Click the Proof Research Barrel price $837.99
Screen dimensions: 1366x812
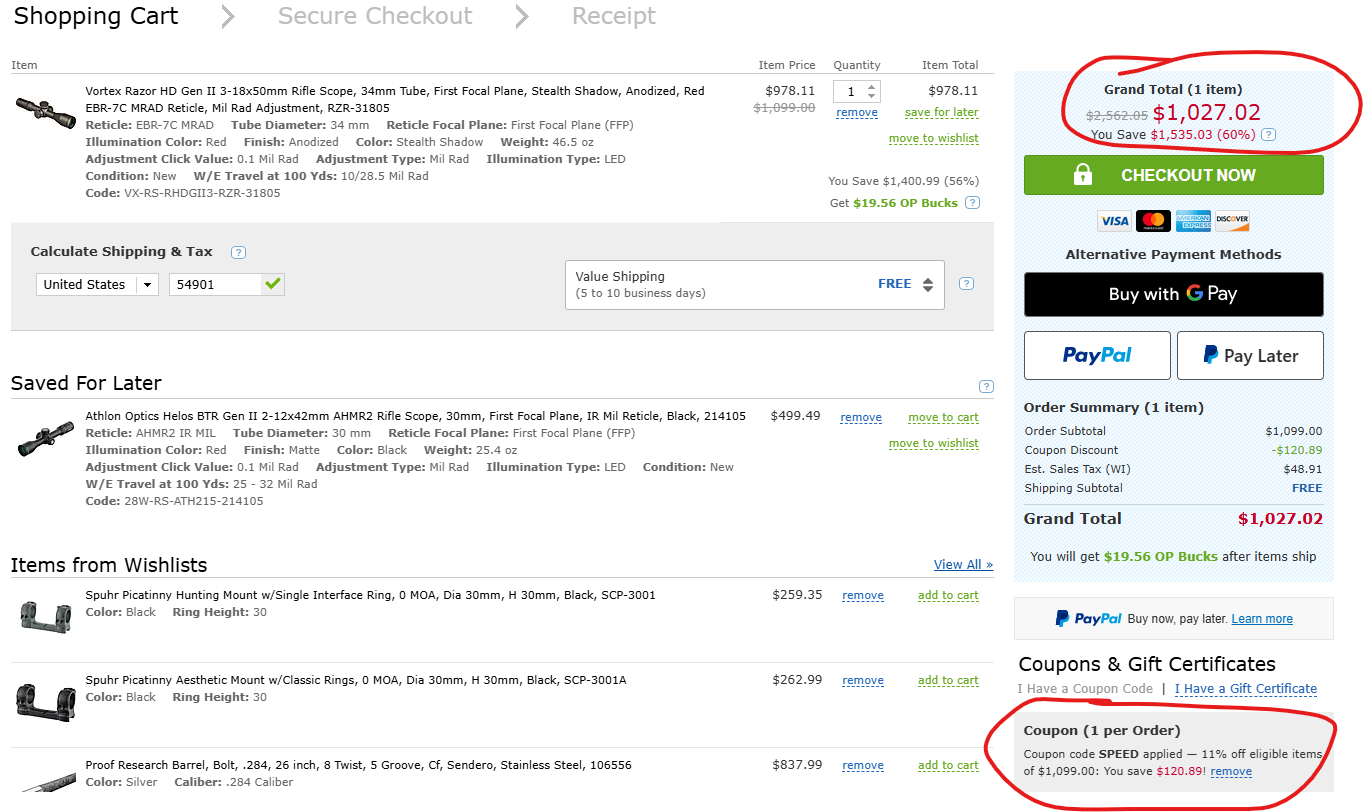(797, 765)
